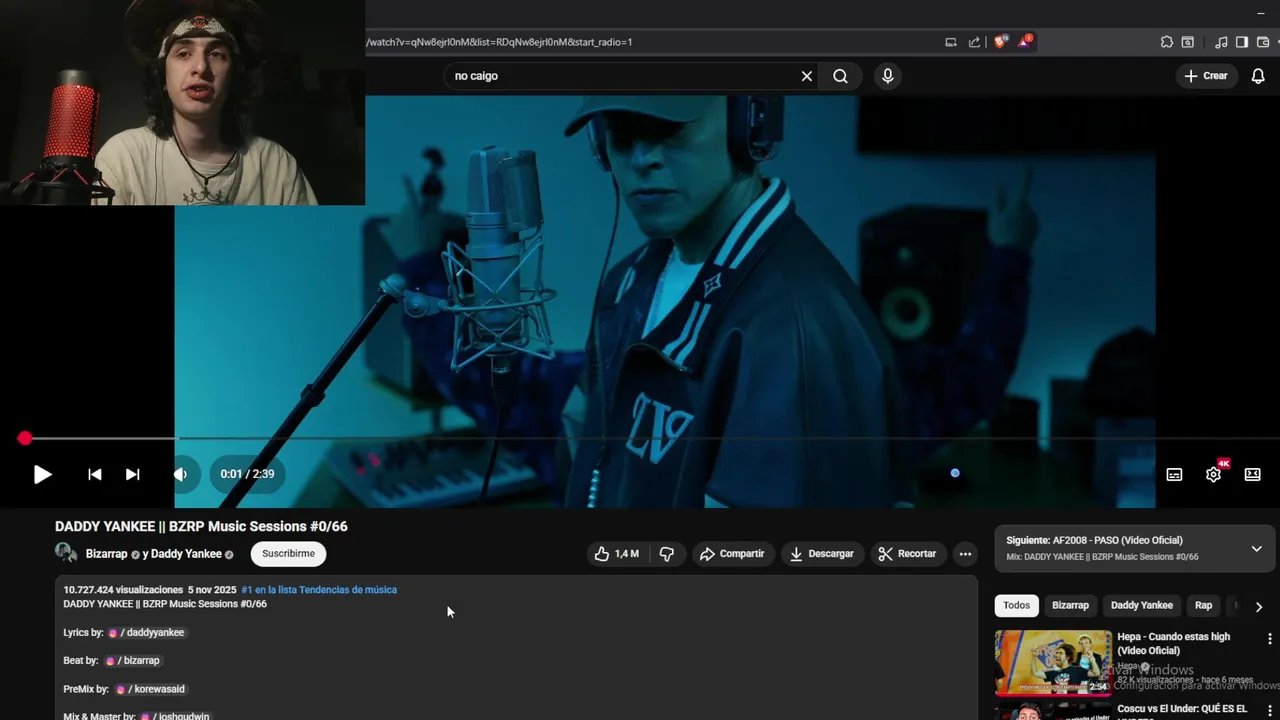Open 'Hepa - Cuando estas high' title
The height and width of the screenshot is (720, 1280).
(1174, 643)
